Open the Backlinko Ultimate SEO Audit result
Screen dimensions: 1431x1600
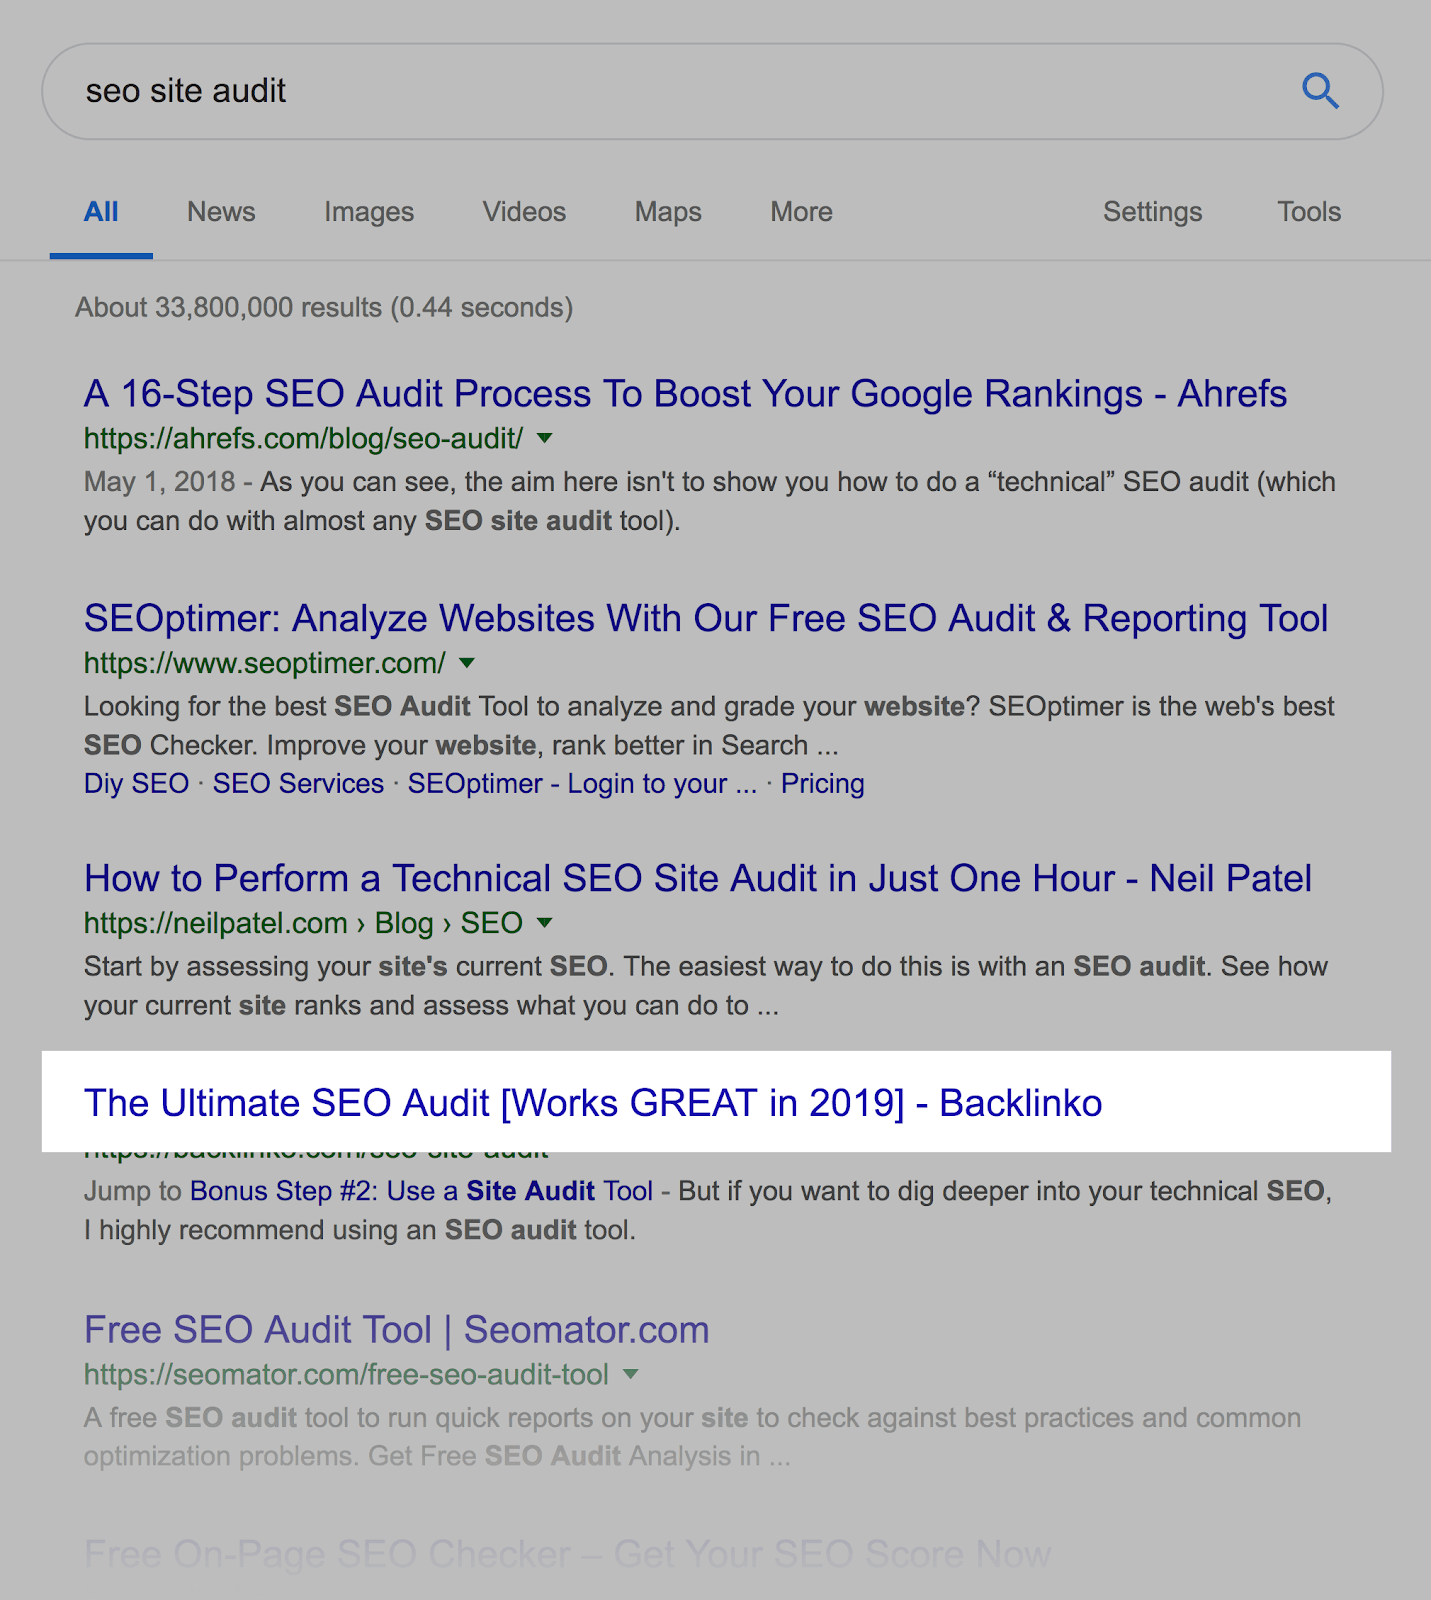[x=593, y=1103]
